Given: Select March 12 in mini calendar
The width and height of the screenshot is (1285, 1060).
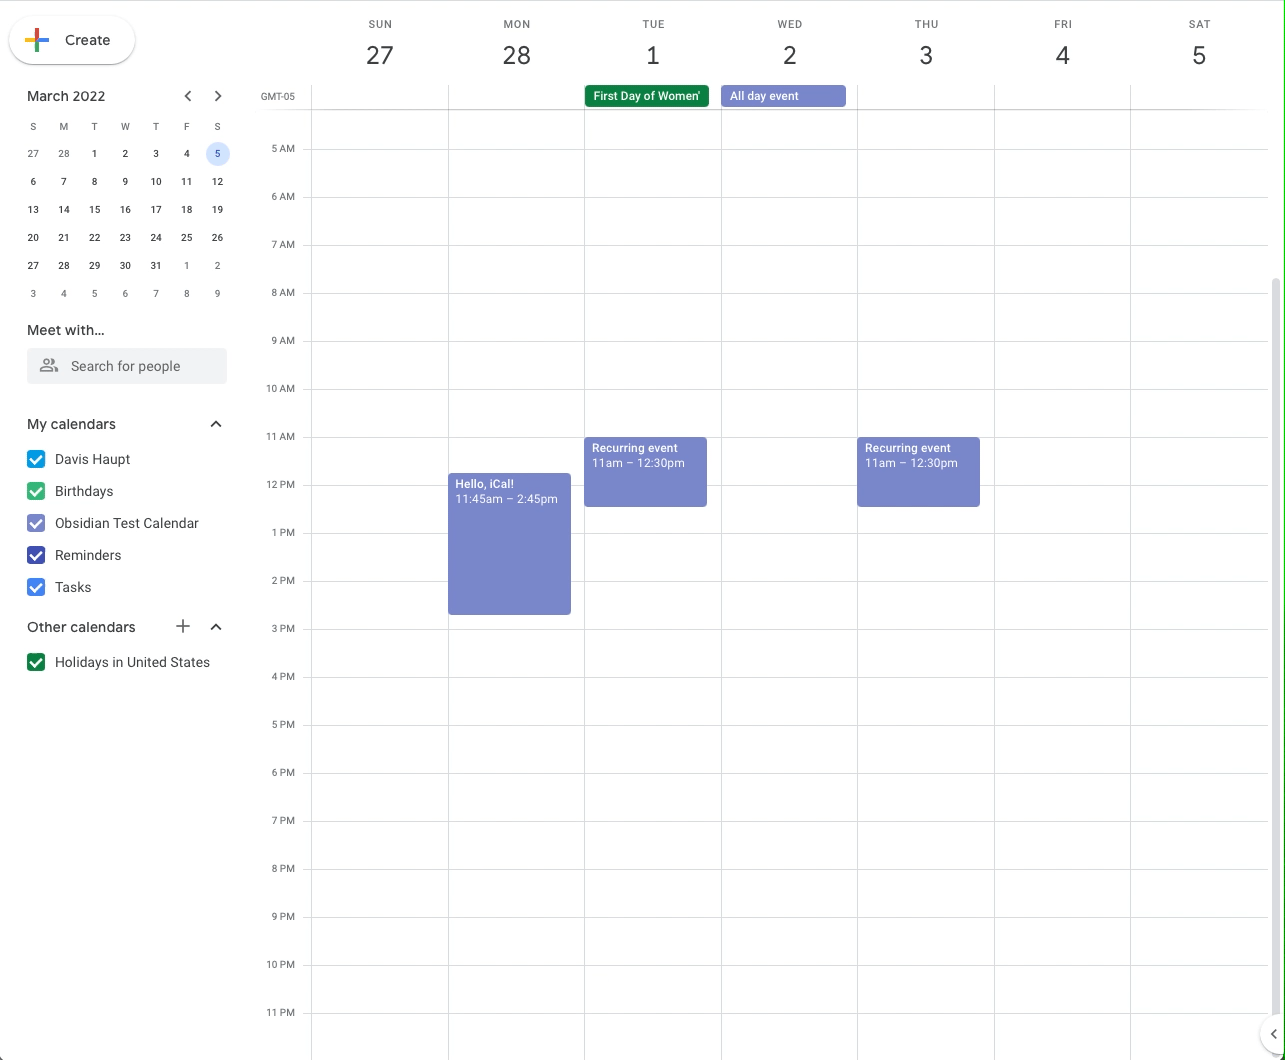Looking at the screenshot, I should 217,182.
